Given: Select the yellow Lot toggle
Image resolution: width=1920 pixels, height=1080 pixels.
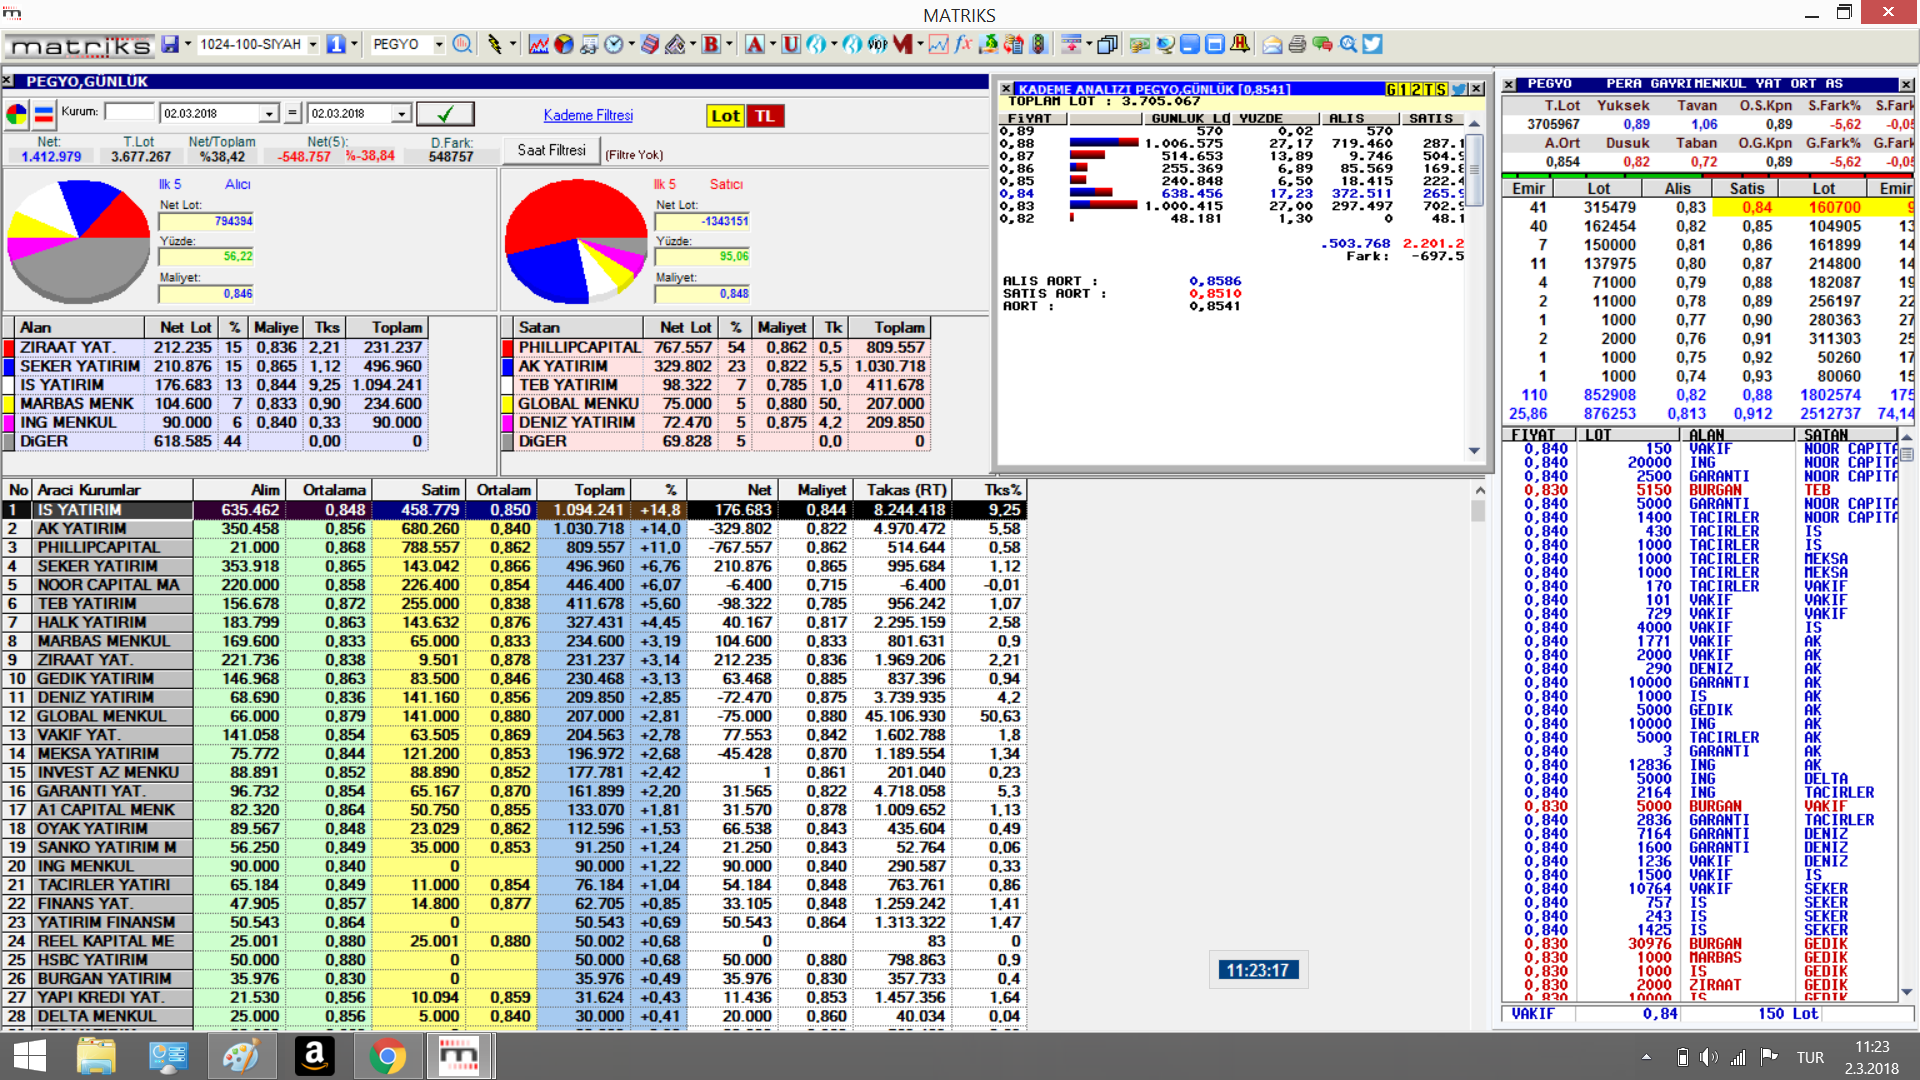Looking at the screenshot, I should point(726,116).
